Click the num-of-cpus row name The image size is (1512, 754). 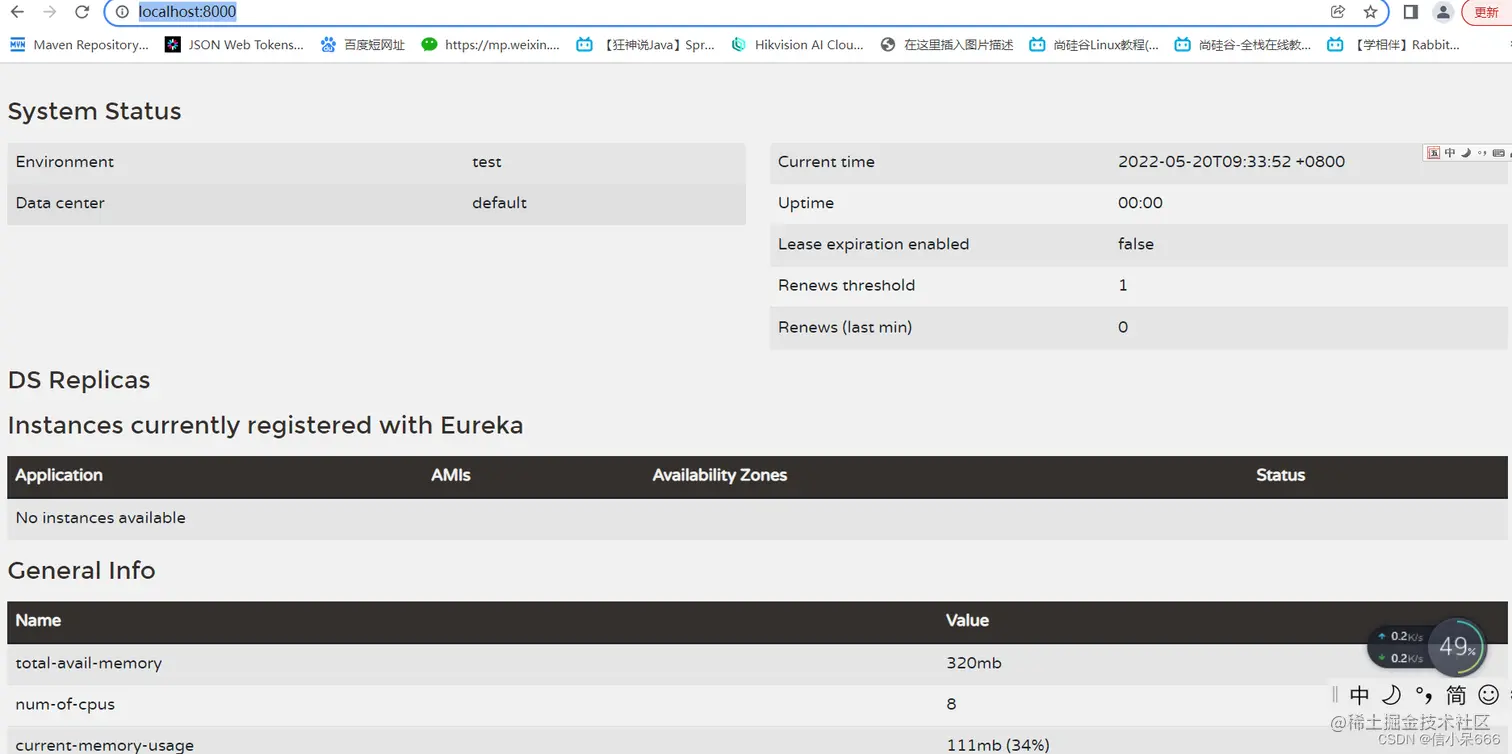tap(65, 704)
